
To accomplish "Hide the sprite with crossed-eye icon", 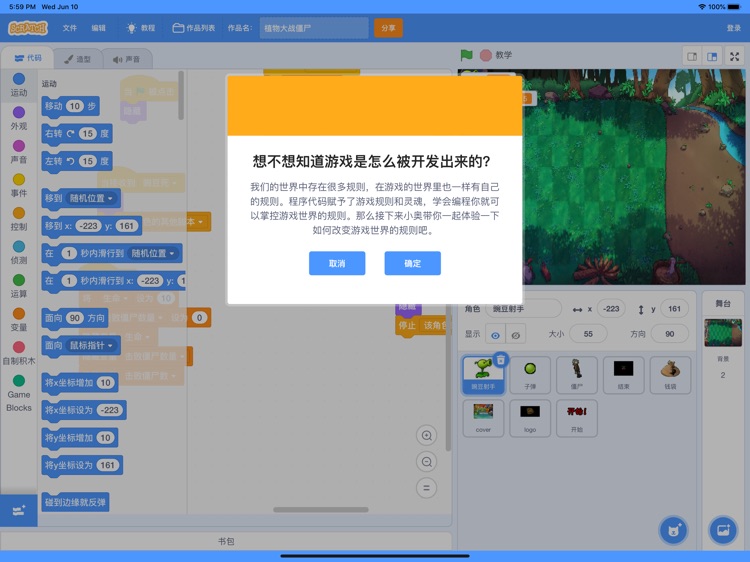I will [516, 335].
